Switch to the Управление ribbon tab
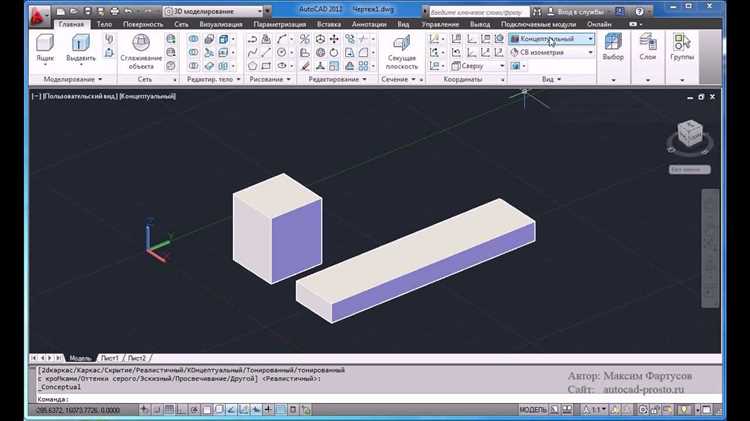 coord(440,24)
